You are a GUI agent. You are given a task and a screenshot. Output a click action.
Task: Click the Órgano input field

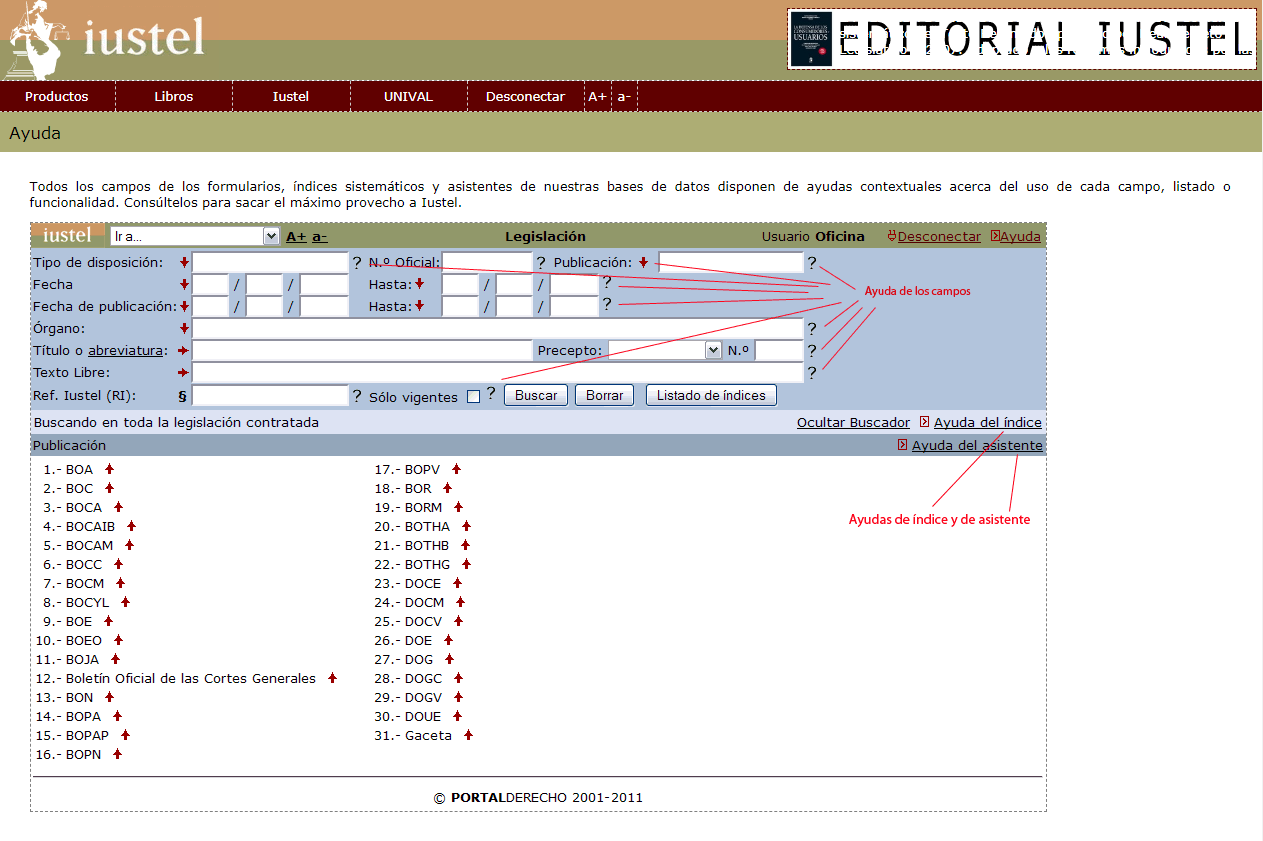click(x=497, y=328)
